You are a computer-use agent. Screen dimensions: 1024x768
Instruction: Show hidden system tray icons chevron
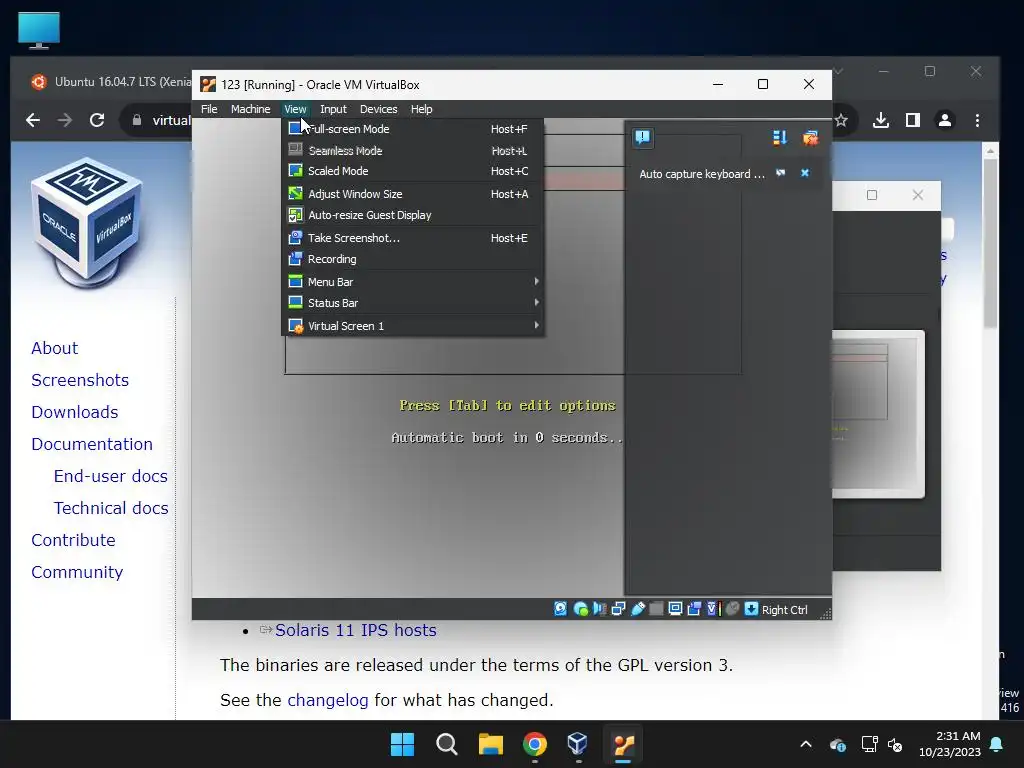click(806, 744)
